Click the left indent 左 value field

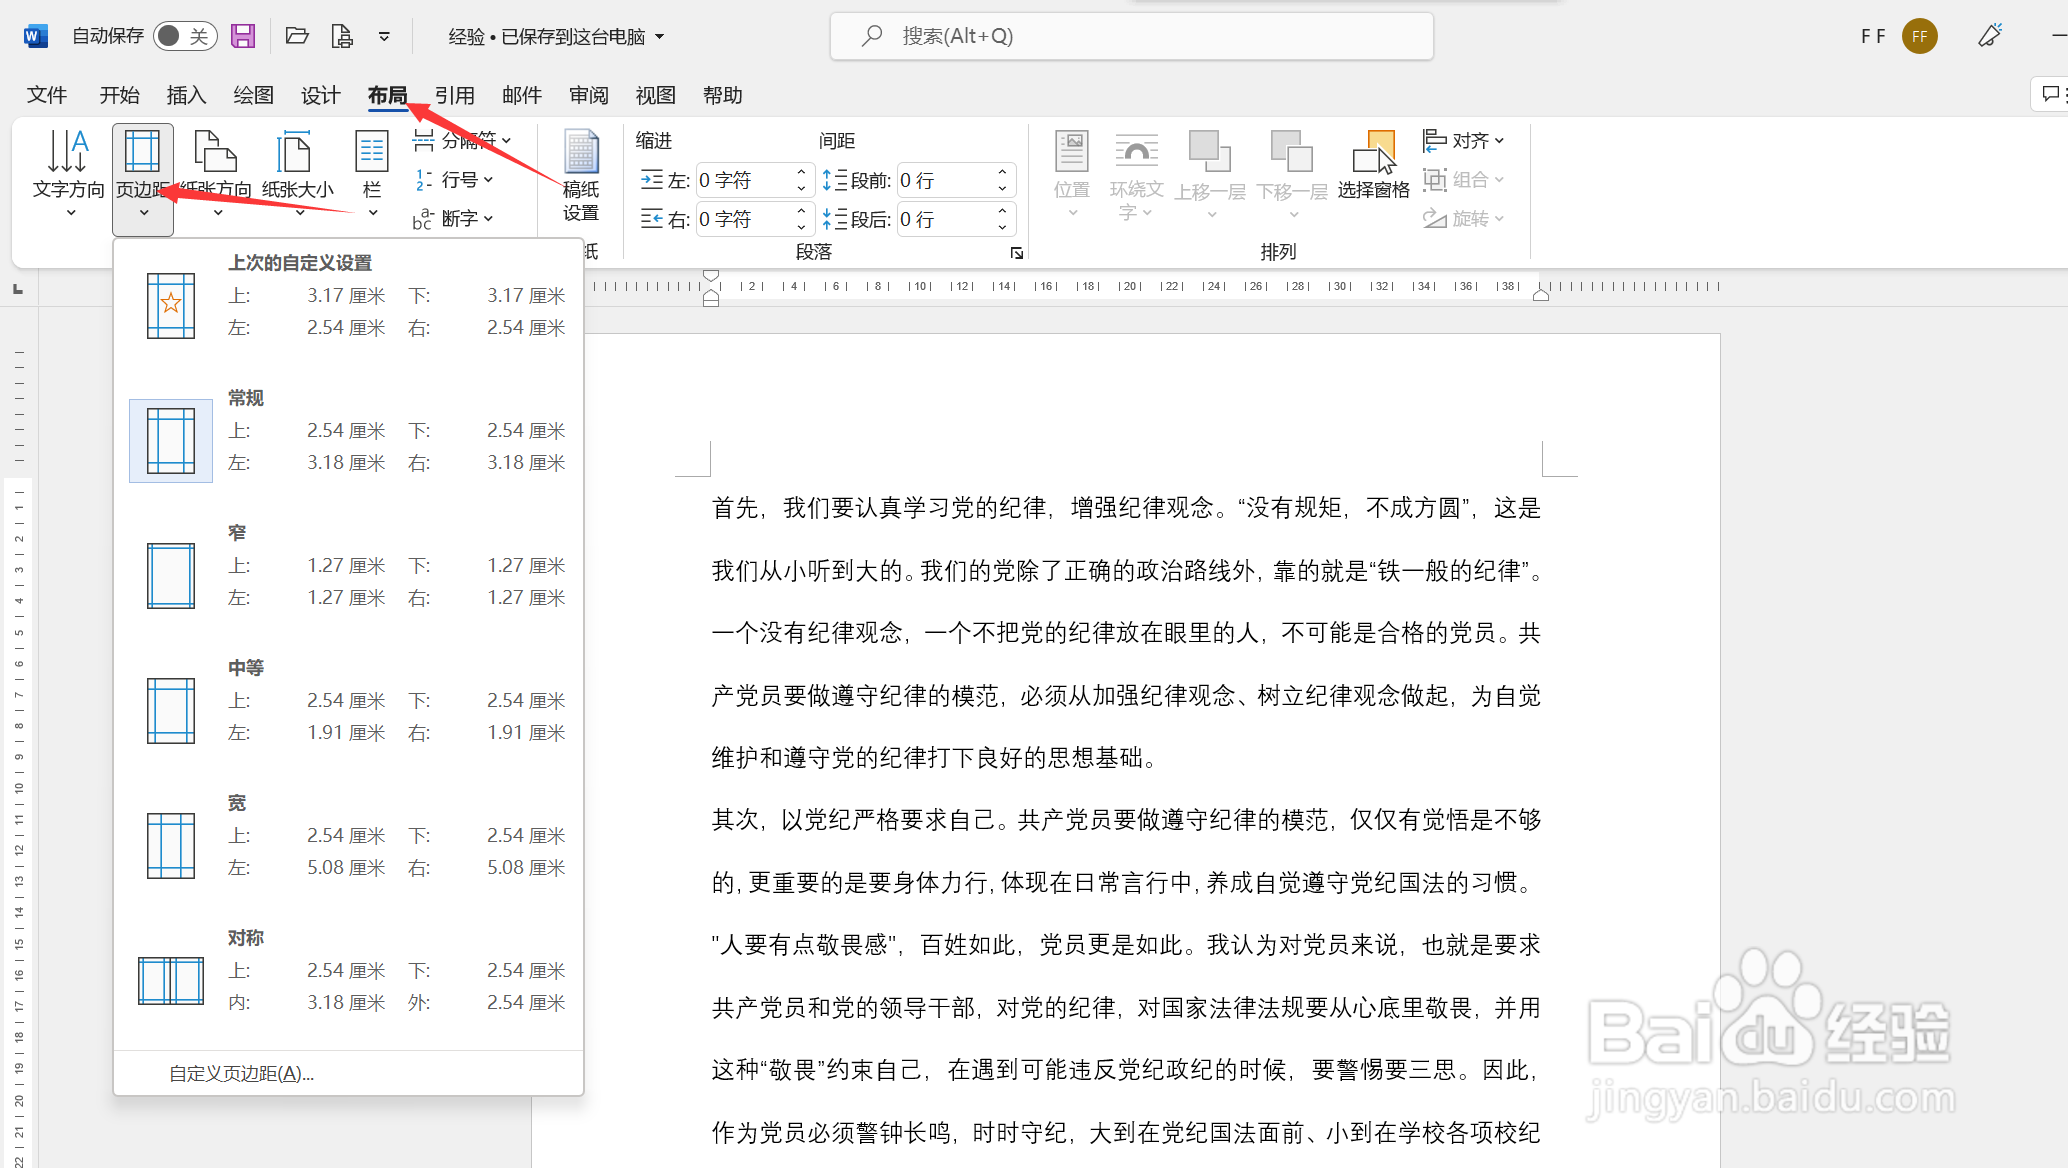(x=745, y=181)
